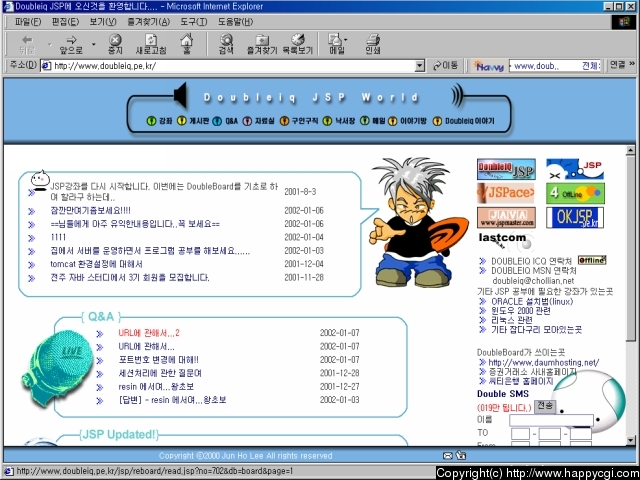The width and height of the screenshot is (640, 480).
Task: Click the DoubleIQ JSP banner
Action: point(506,169)
